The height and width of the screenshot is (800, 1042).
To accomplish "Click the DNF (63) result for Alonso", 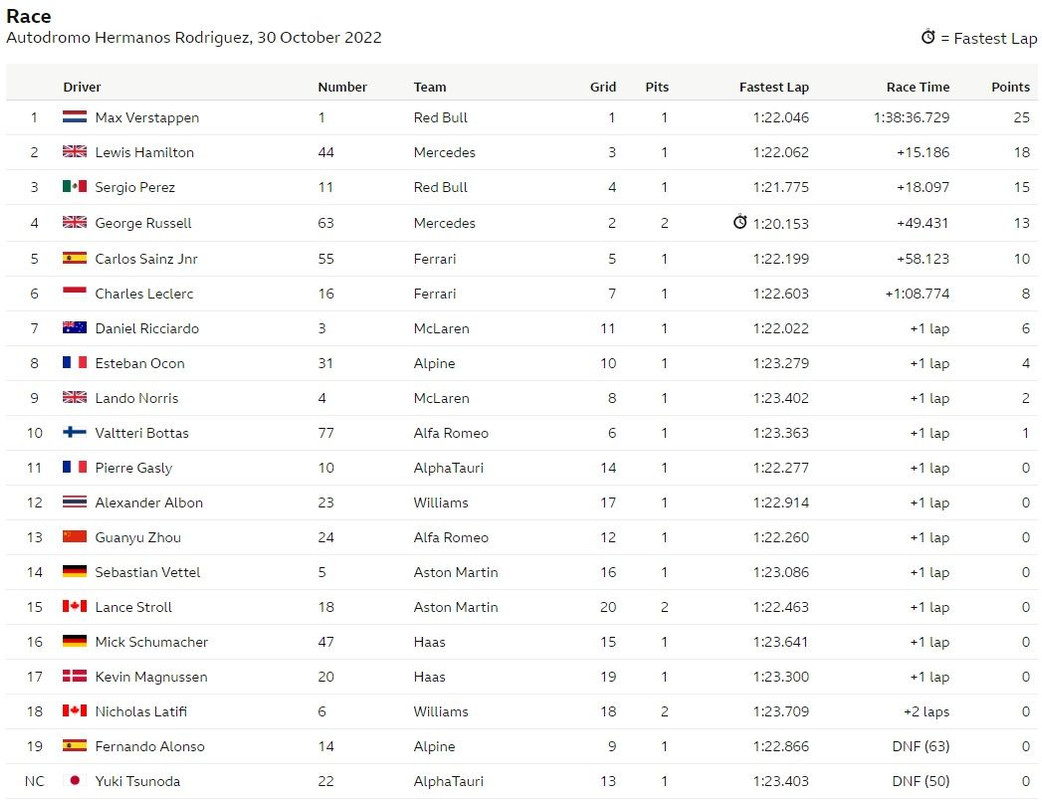I will coord(920,746).
